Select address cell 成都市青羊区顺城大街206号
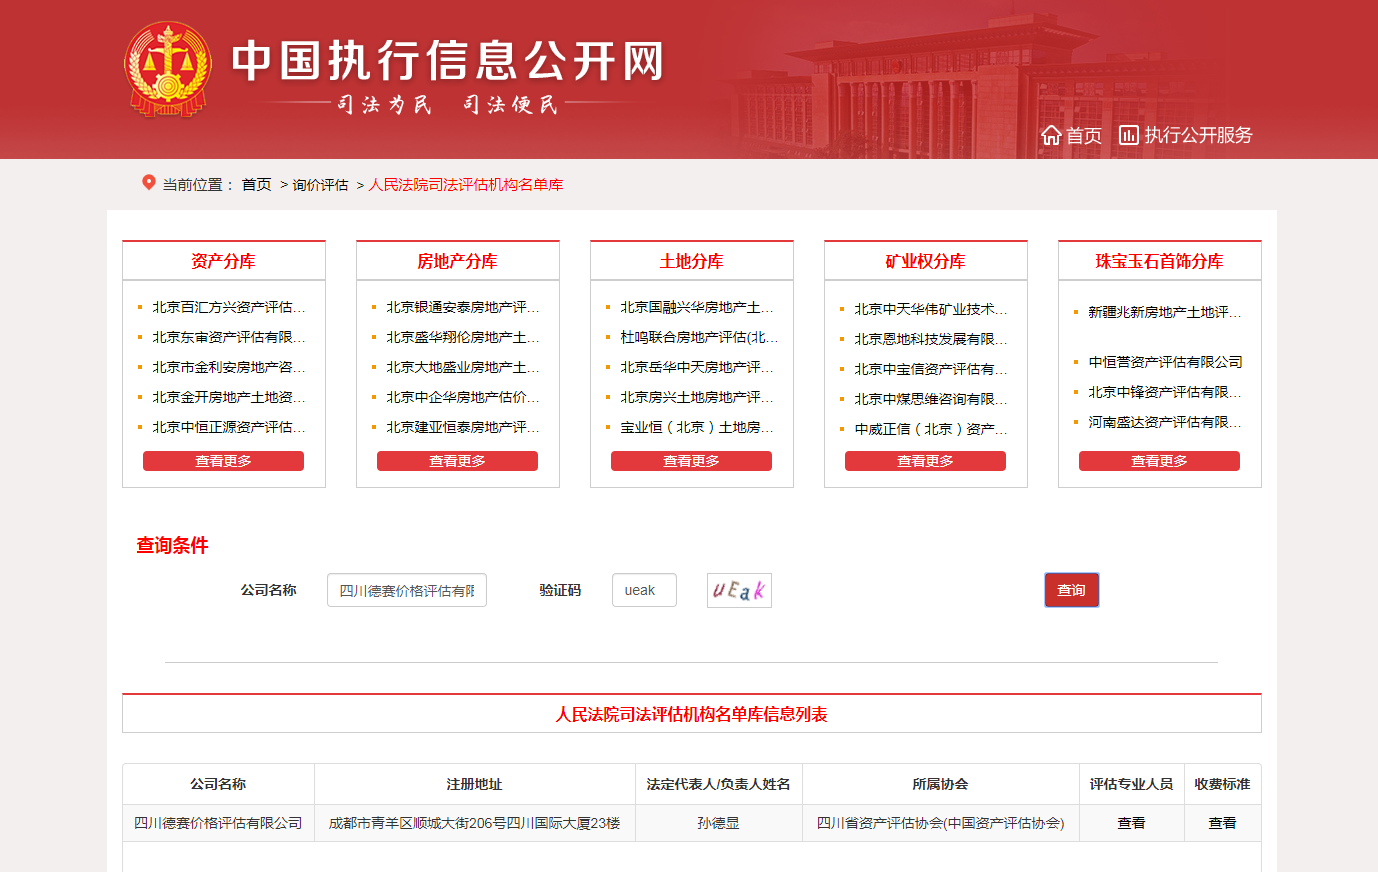The width and height of the screenshot is (1378, 872). (x=474, y=823)
